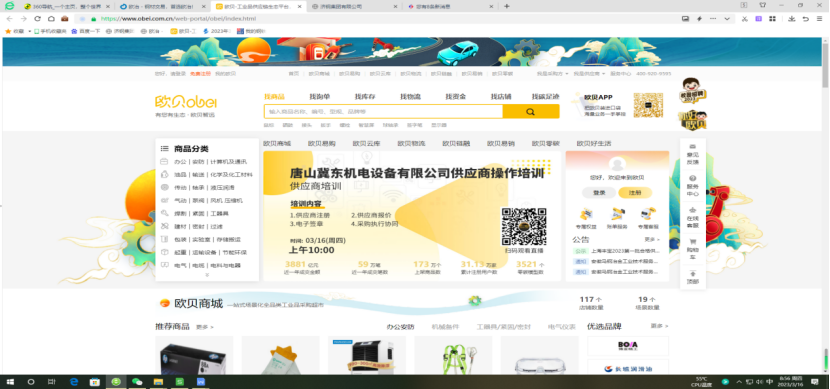The width and height of the screenshot is (830, 389).
Task: Go to browser home page icon
Action: point(51,19)
